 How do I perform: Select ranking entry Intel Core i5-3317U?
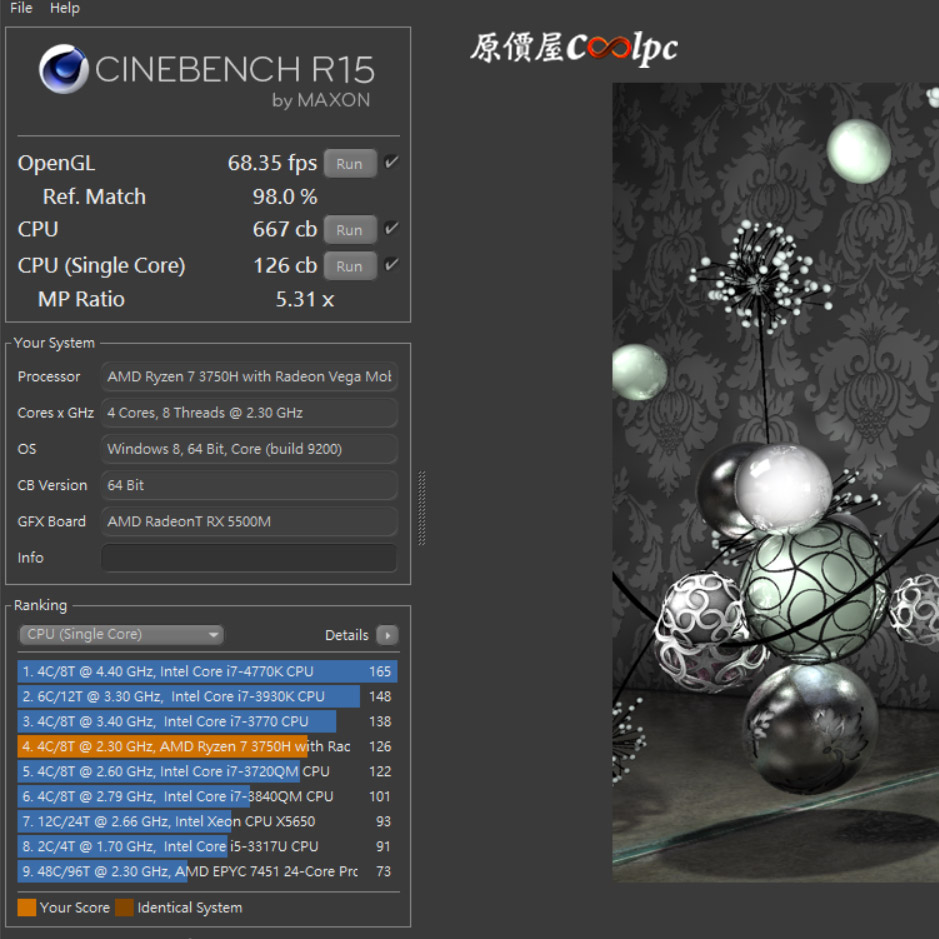pyautogui.click(x=207, y=846)
